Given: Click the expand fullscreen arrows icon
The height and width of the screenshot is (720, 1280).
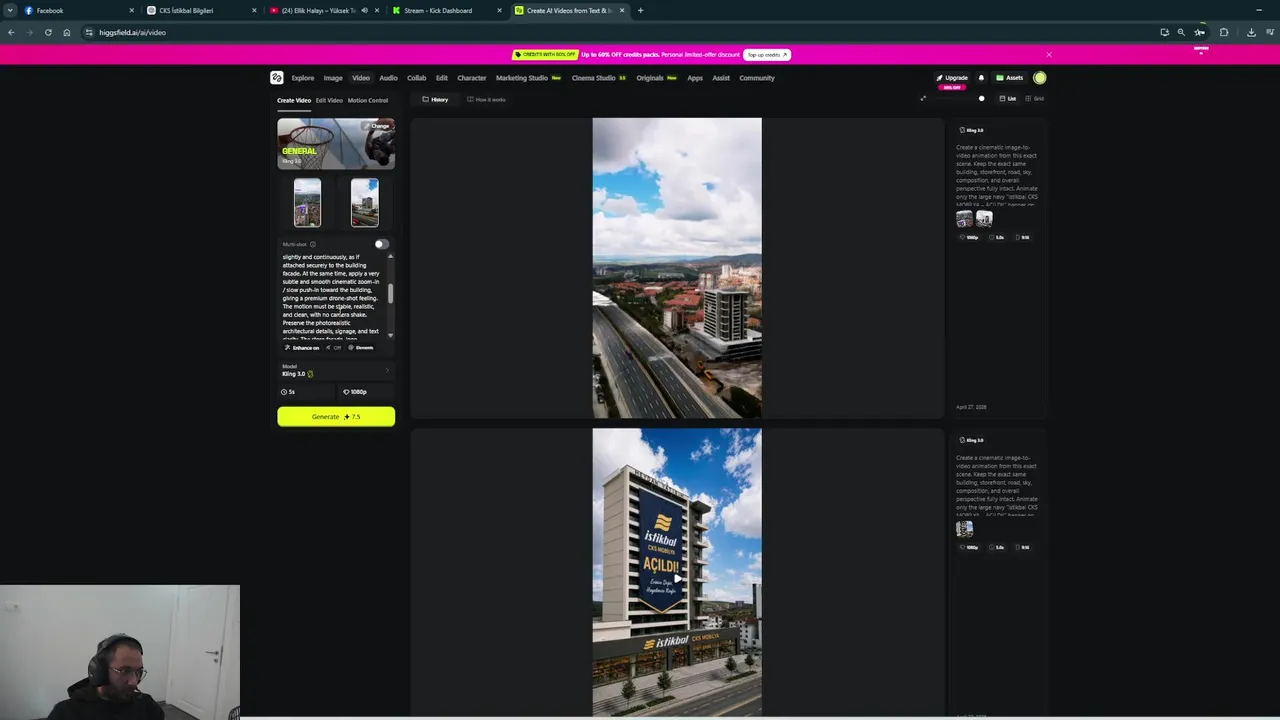Looking at the screenshot, I should pos(923,98).
